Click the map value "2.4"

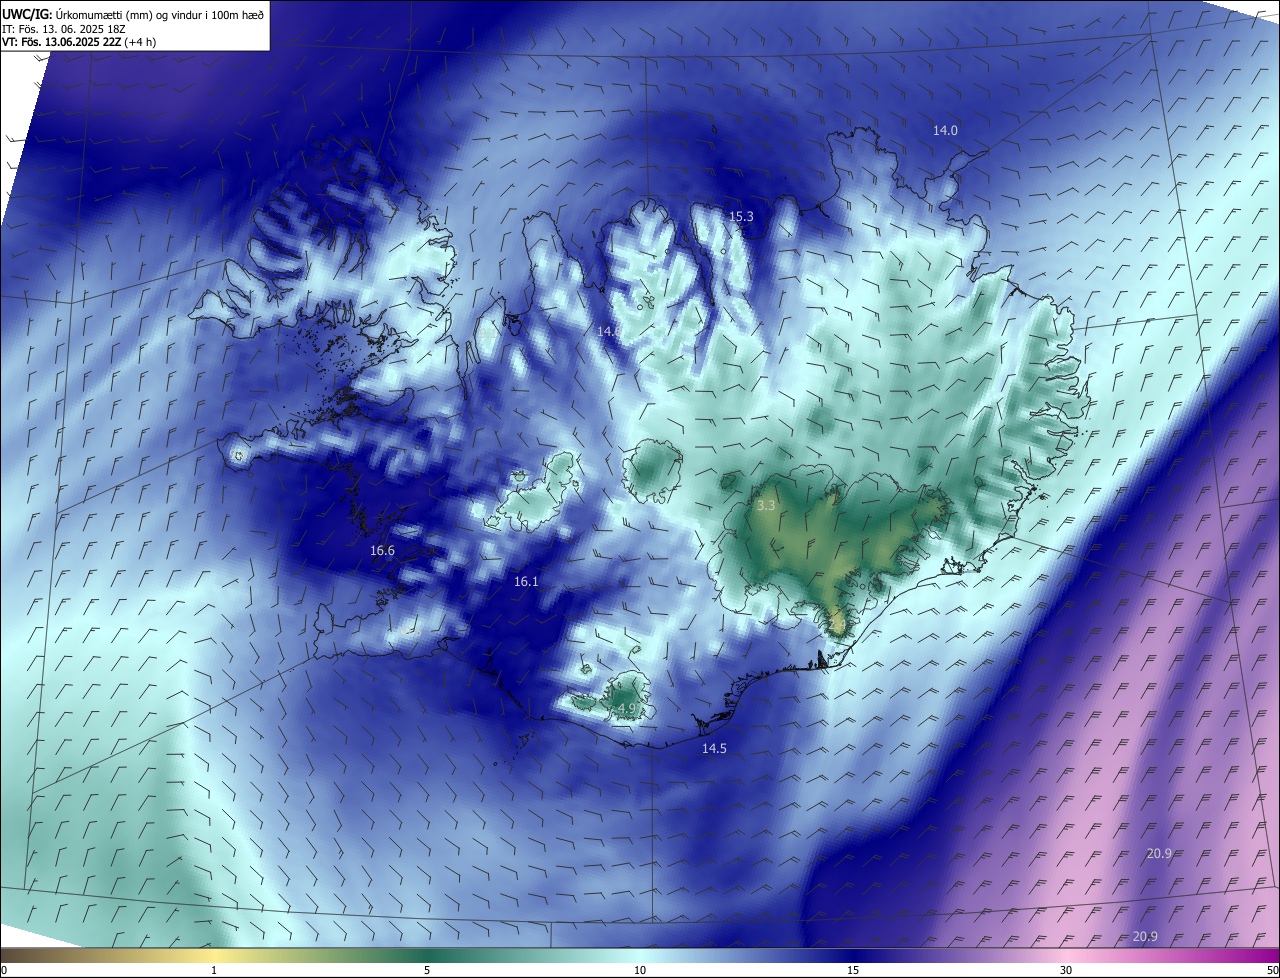839,625
